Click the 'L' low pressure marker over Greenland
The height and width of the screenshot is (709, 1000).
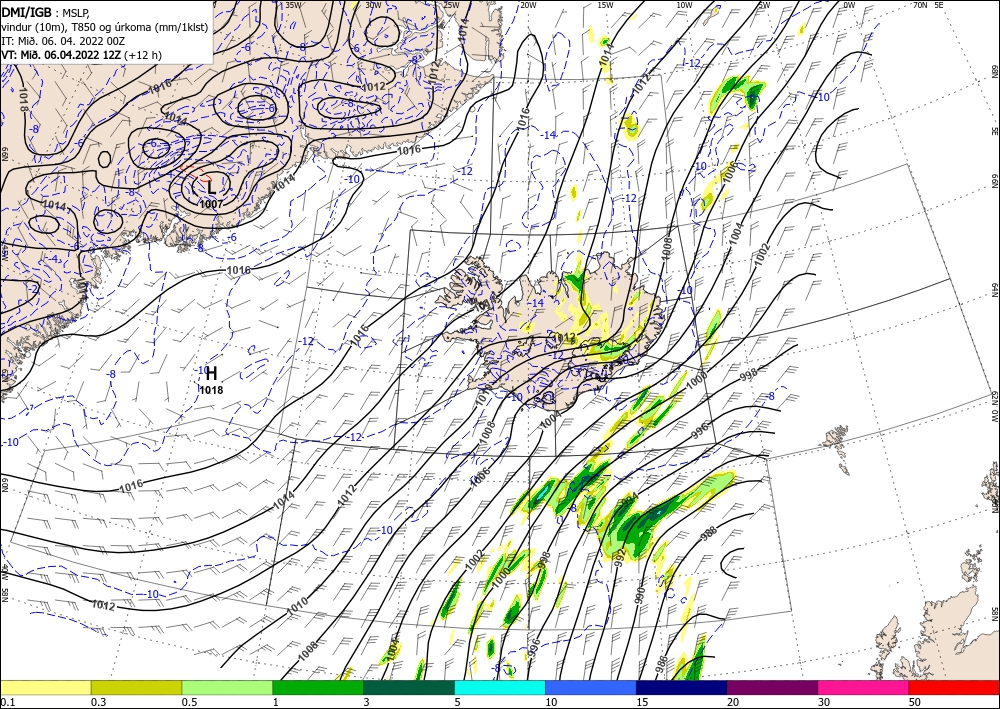tap(211, 188)
